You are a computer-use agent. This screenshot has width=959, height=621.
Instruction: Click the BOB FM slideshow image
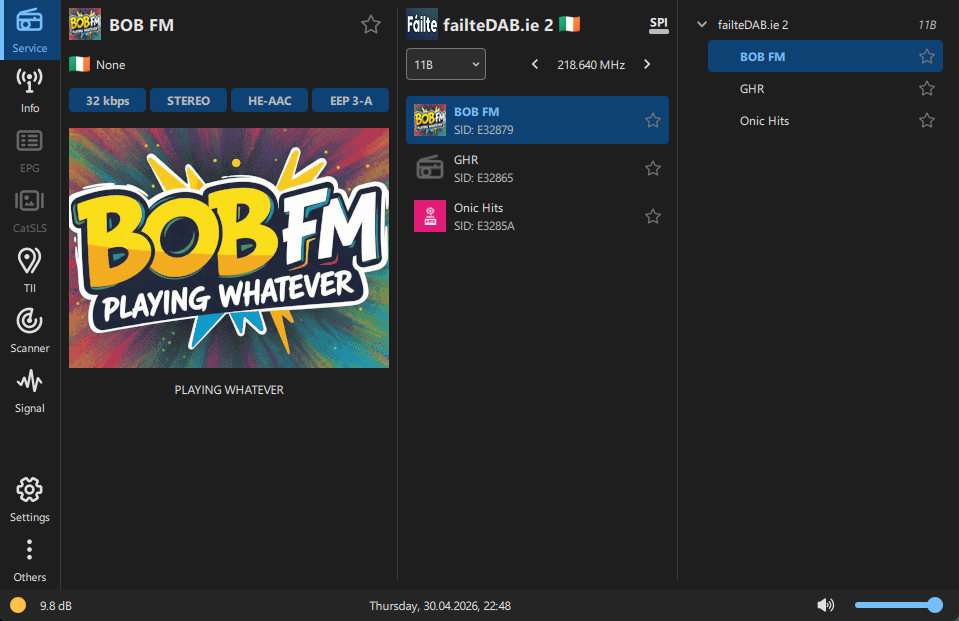click(229, 248)
